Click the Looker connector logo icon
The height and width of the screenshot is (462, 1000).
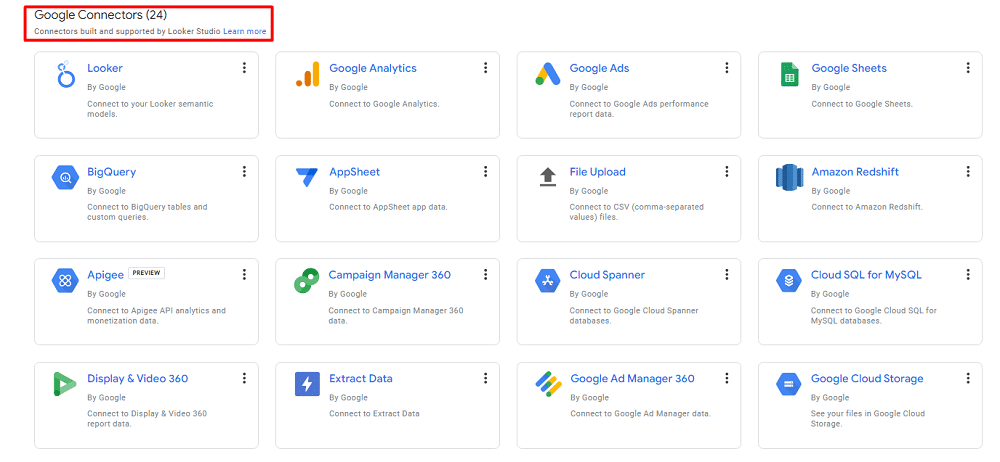(65, 75)
